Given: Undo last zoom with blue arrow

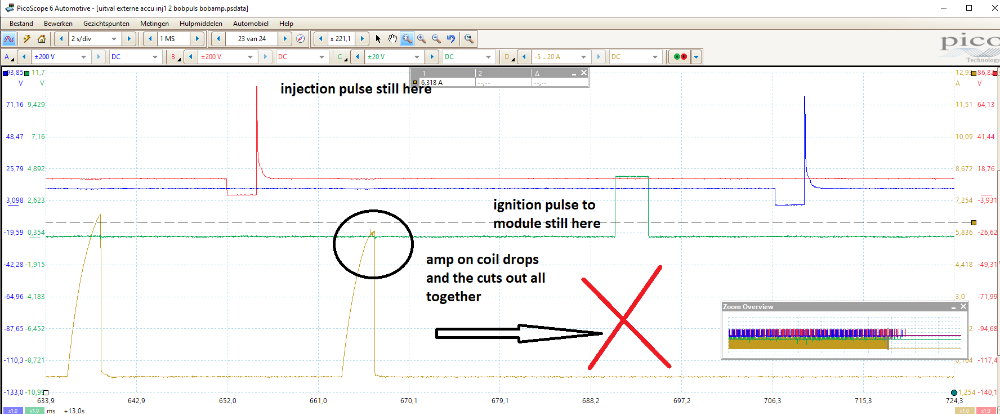Looking at the screenshot, I should pyautogui.click(x=451, y=38).
